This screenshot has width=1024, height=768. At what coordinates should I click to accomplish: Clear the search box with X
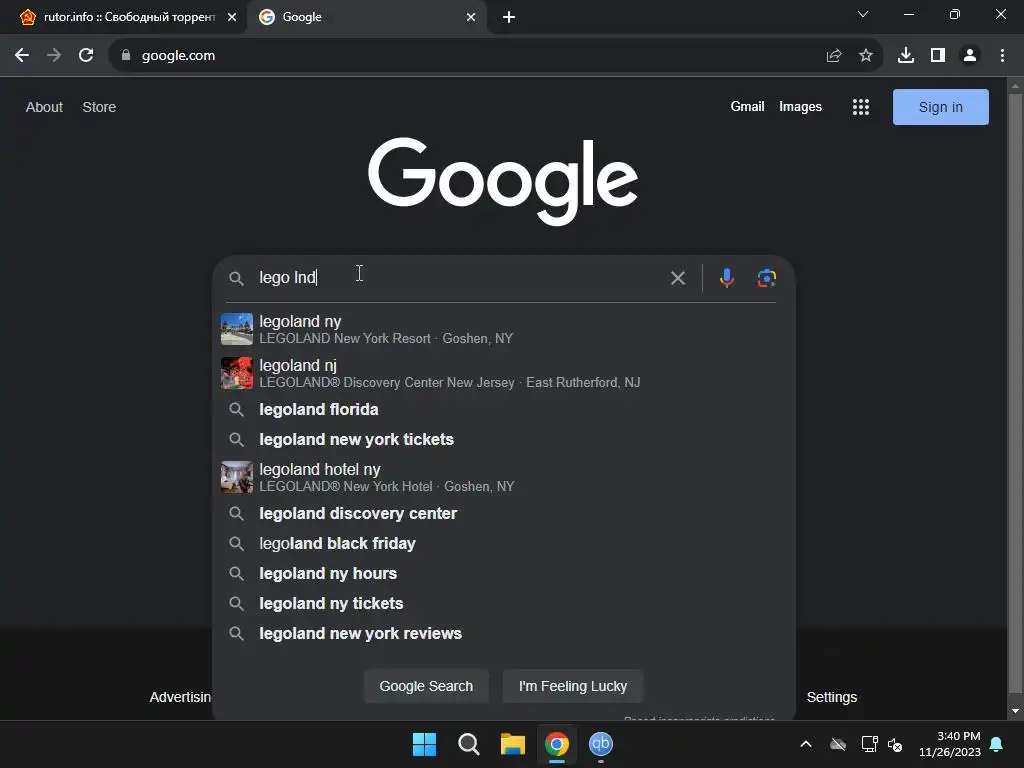(x=678, y=278)
